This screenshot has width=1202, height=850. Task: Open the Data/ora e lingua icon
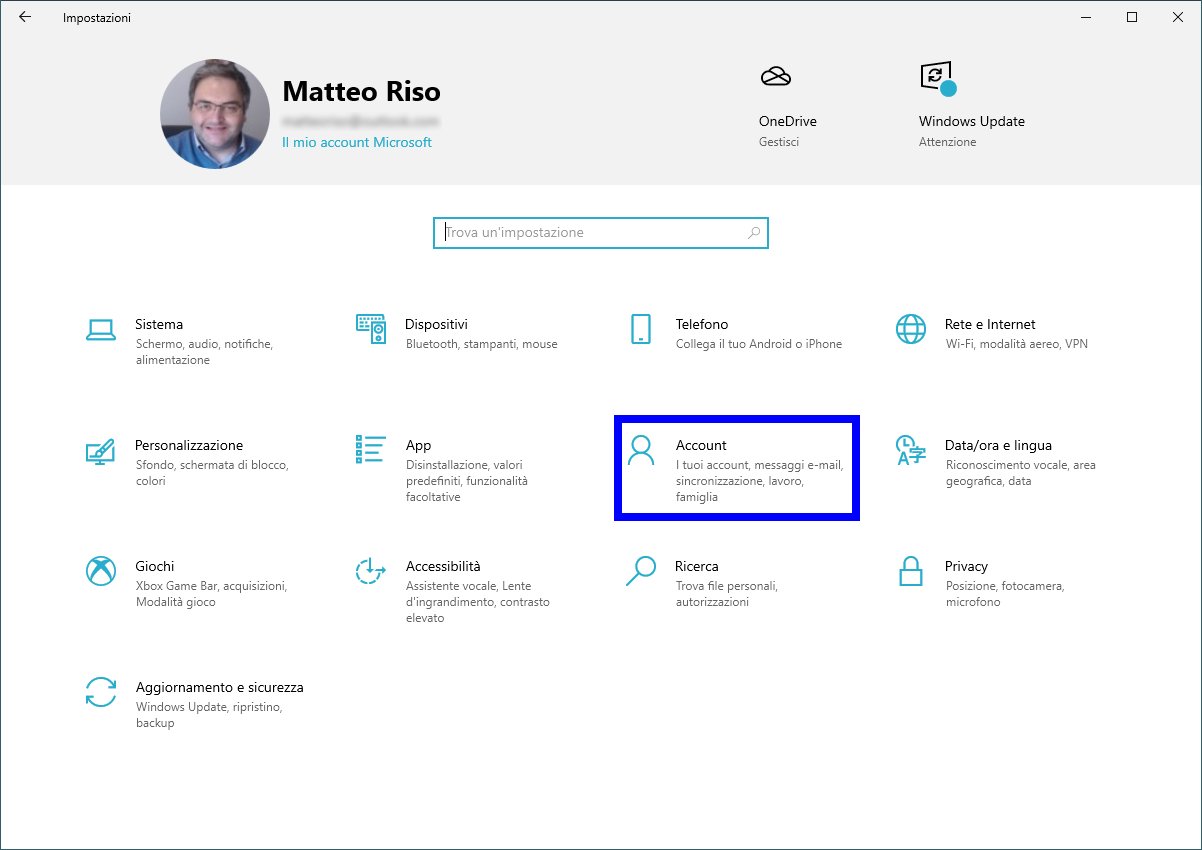(x=911, y=450)
